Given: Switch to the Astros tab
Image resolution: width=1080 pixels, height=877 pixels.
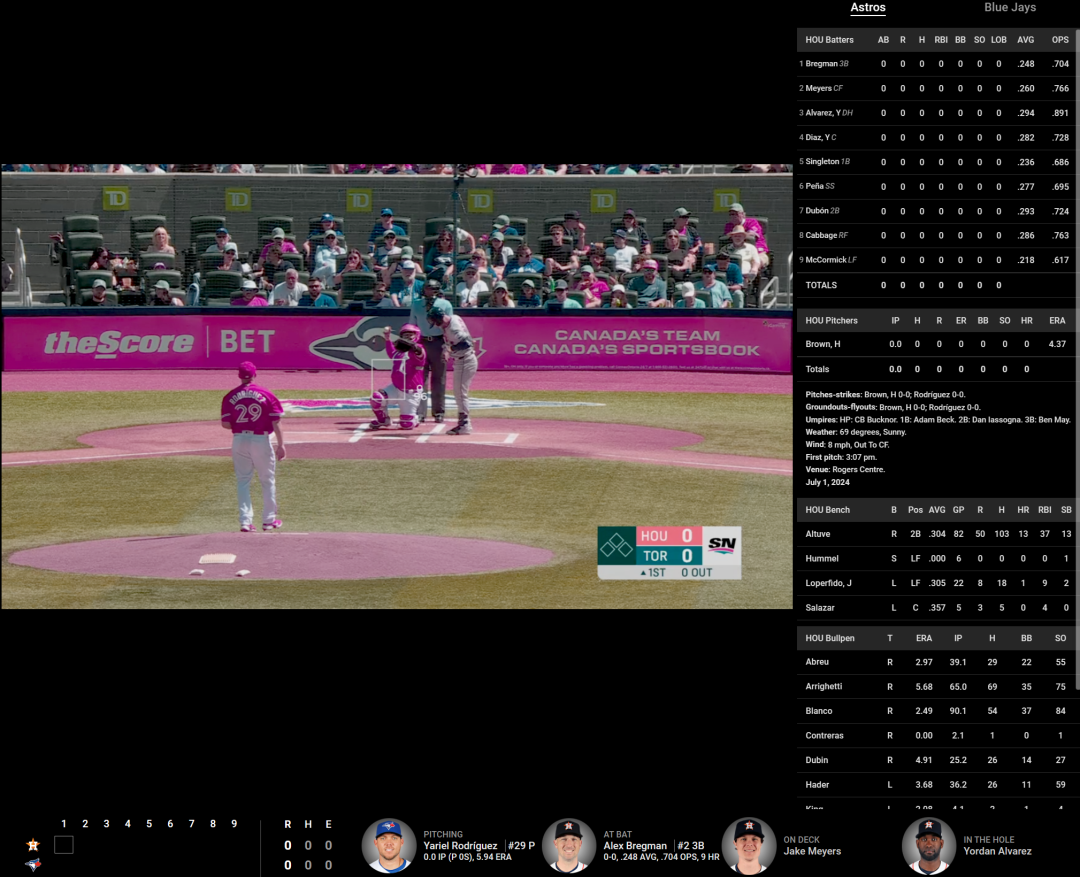Looking at the screenshot, I should [867, 8].
